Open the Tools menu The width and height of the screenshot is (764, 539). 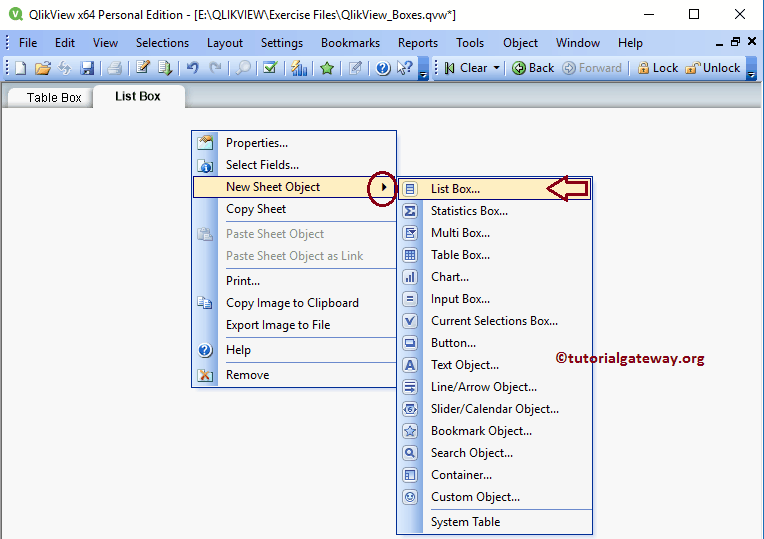click(470, 43)
